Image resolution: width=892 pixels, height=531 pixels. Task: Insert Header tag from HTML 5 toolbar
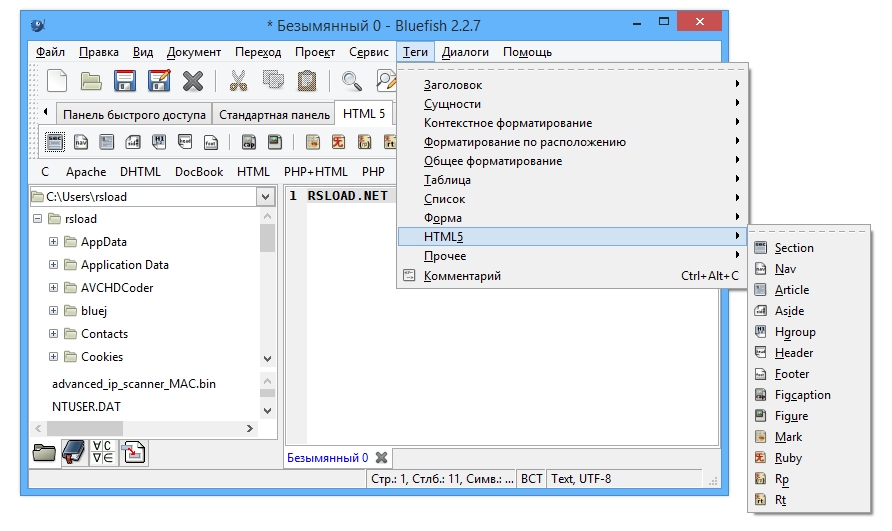click(185, 142)
